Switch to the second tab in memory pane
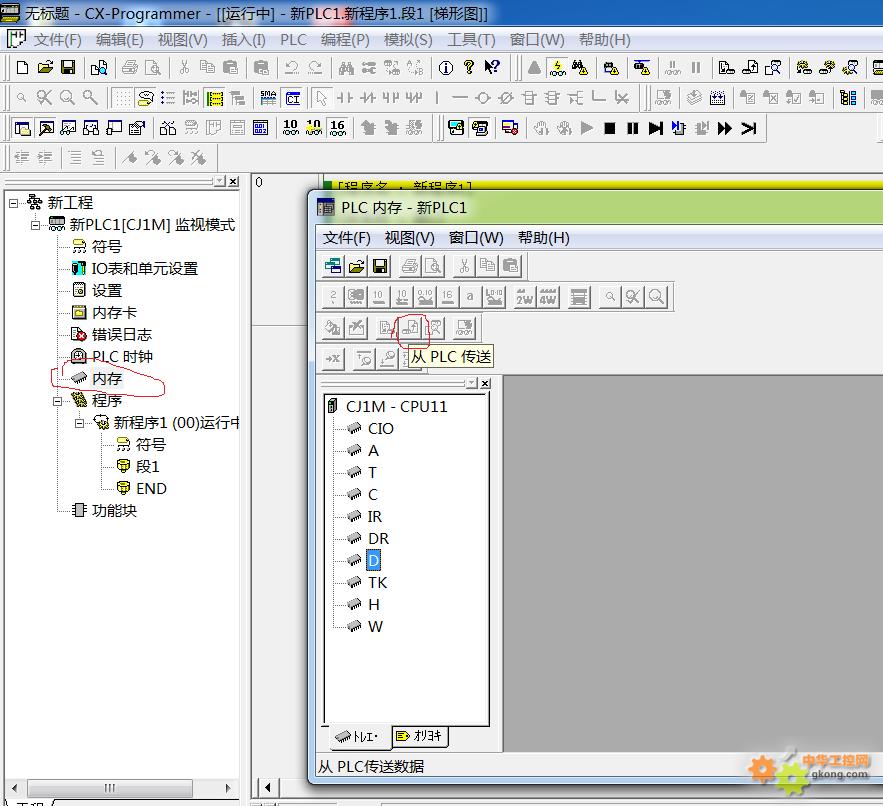Image resolution: width=883 pixels, height=806 pixels. [x=420, y=736]
